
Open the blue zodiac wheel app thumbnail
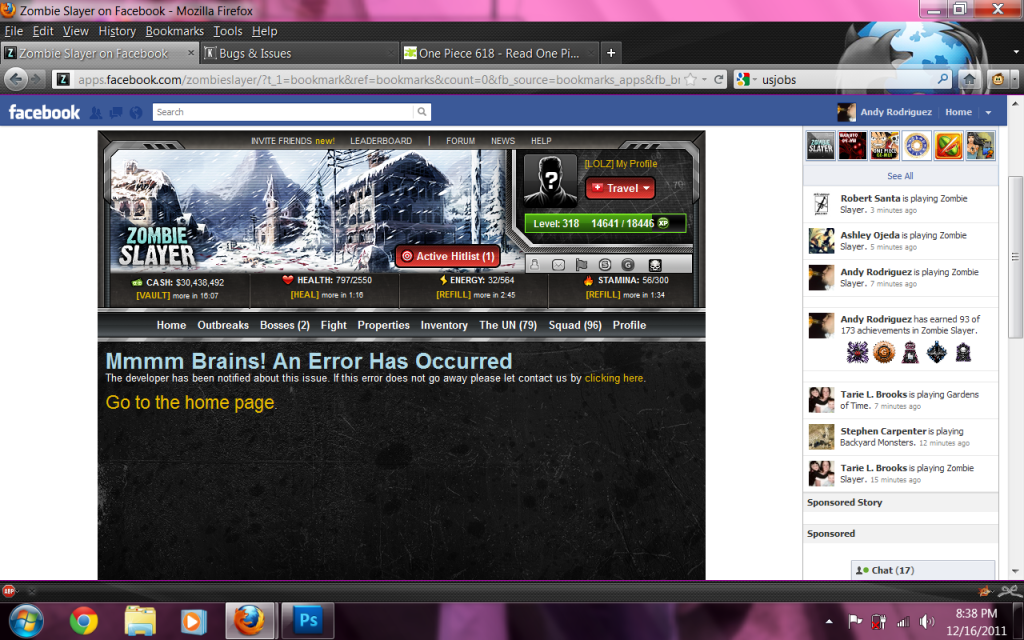click(916, 146)
